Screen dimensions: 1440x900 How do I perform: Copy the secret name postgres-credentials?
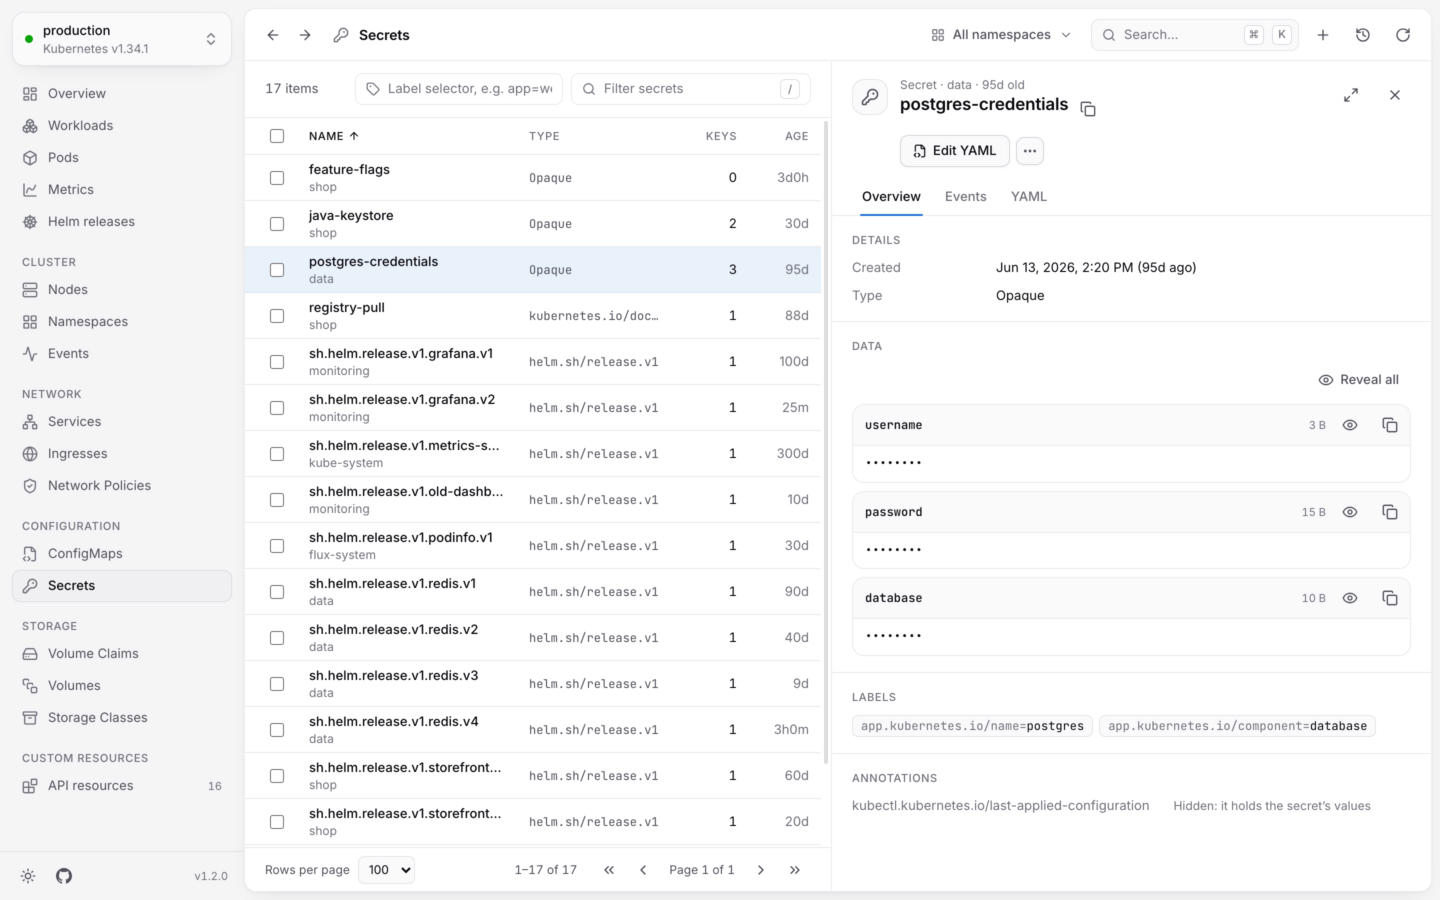(1088, 108)
